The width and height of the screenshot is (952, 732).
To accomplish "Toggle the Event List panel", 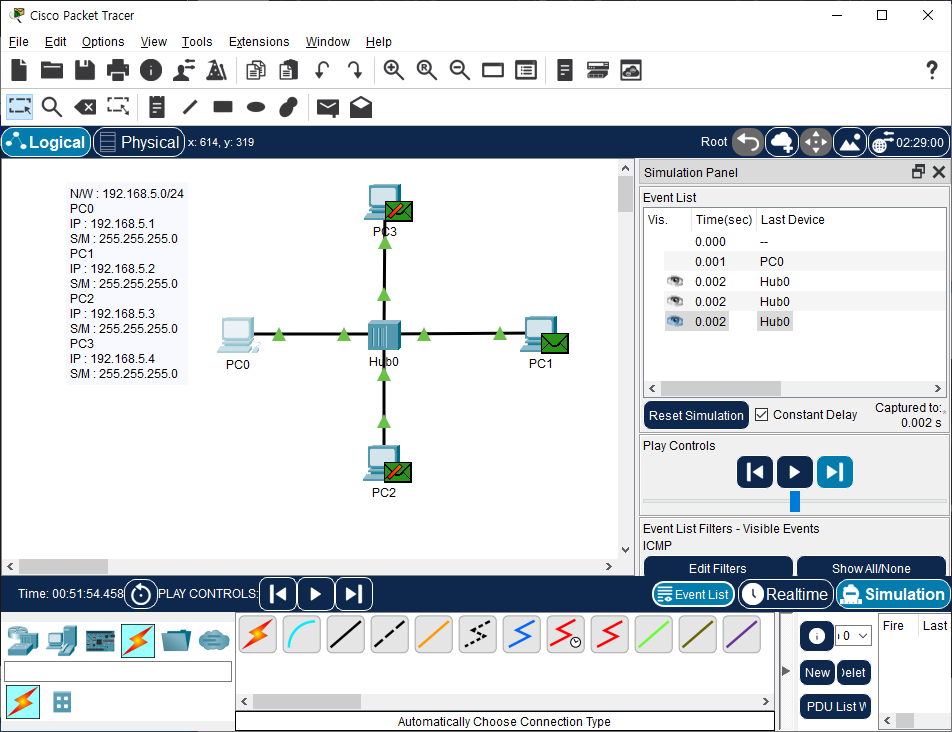I will tap(693, 594).
